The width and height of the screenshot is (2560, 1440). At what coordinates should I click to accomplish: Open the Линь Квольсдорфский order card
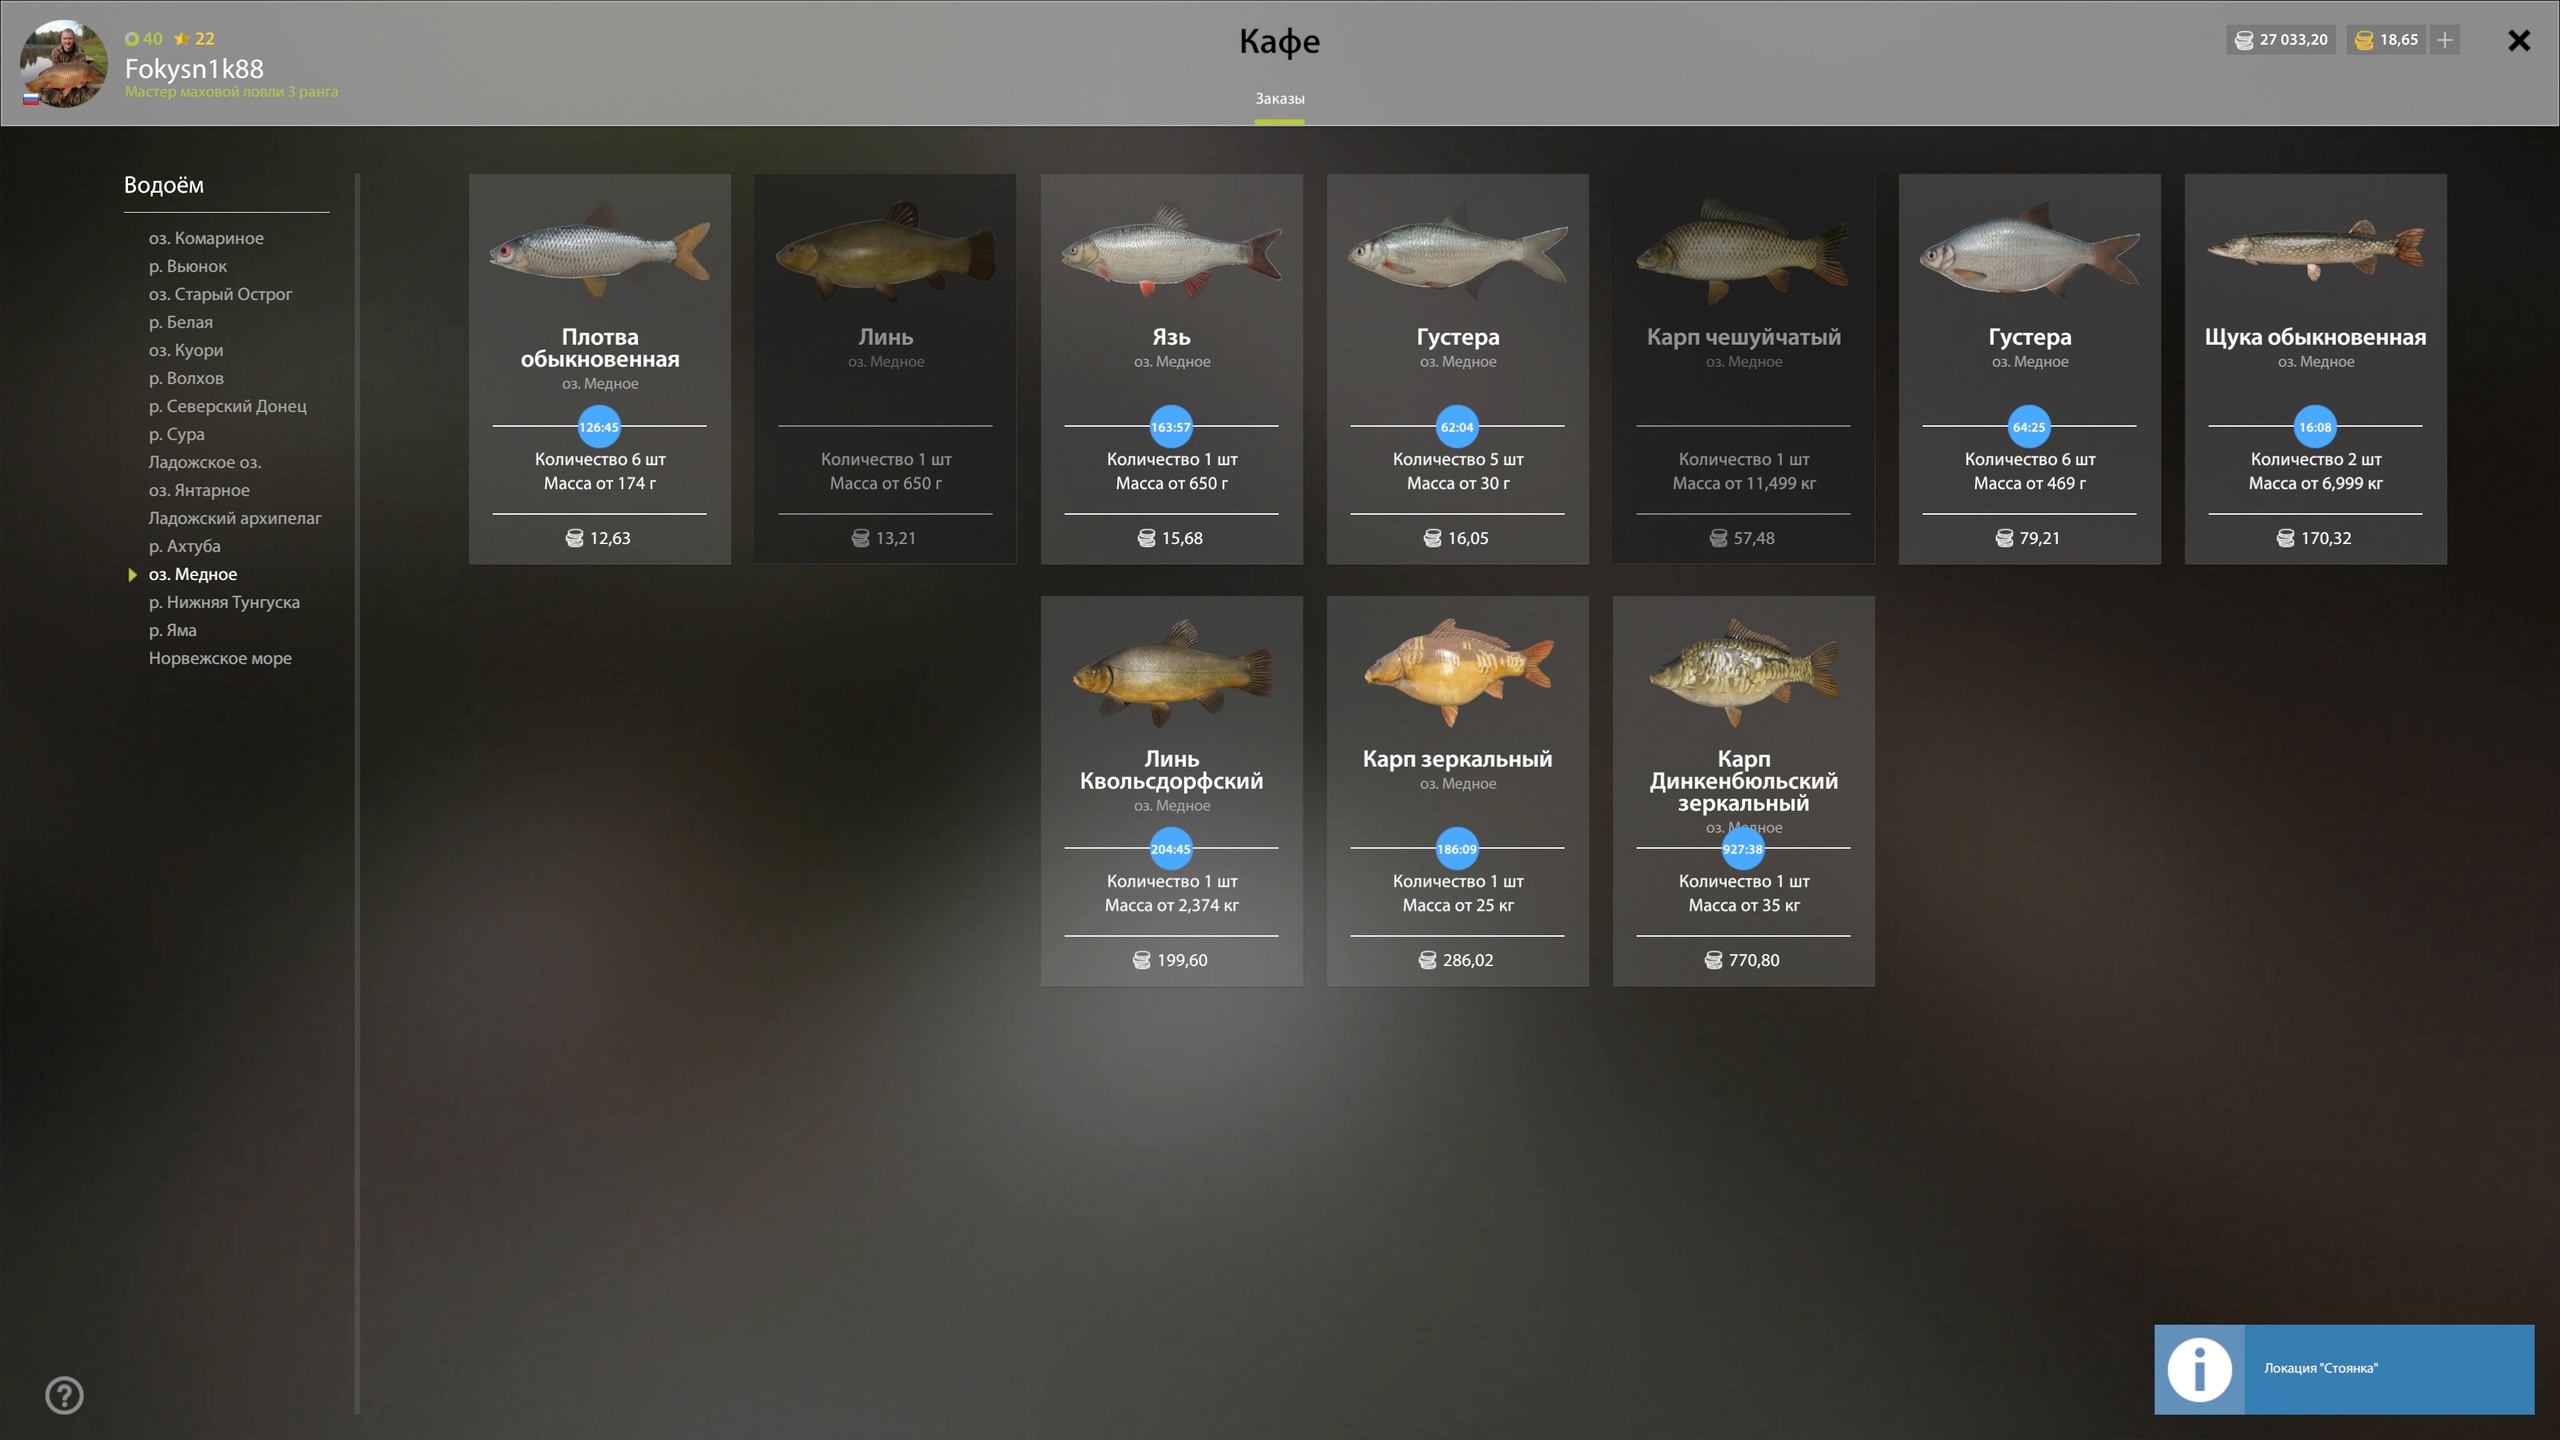[x=1171, y=791]
